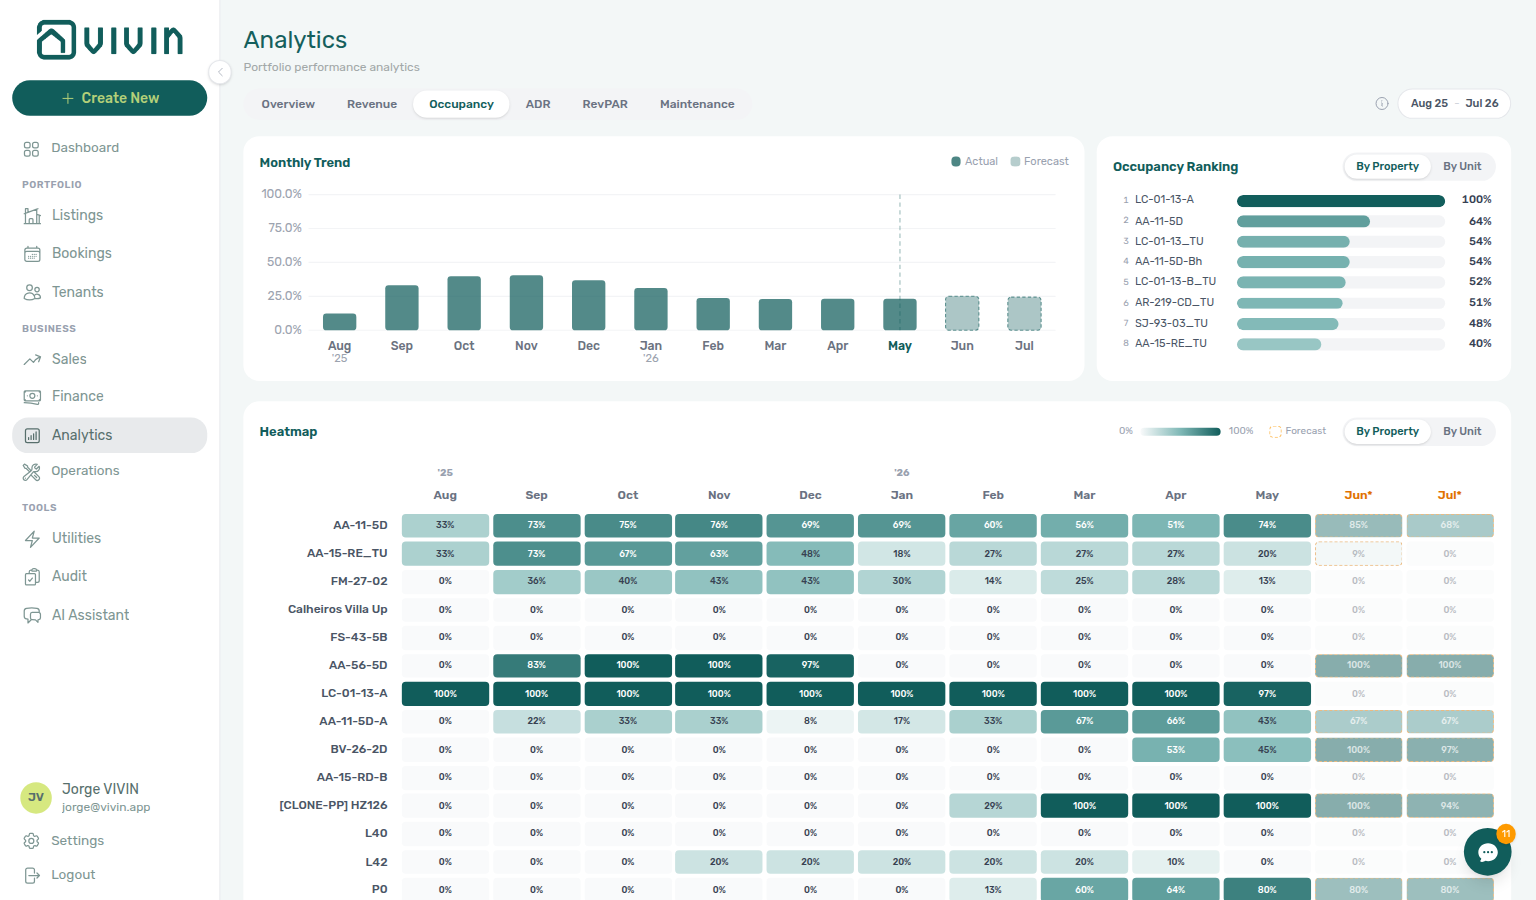Open Finance money icon
Image resolution: width=1536 pixels, height=900 pixels.
[32, 397]
